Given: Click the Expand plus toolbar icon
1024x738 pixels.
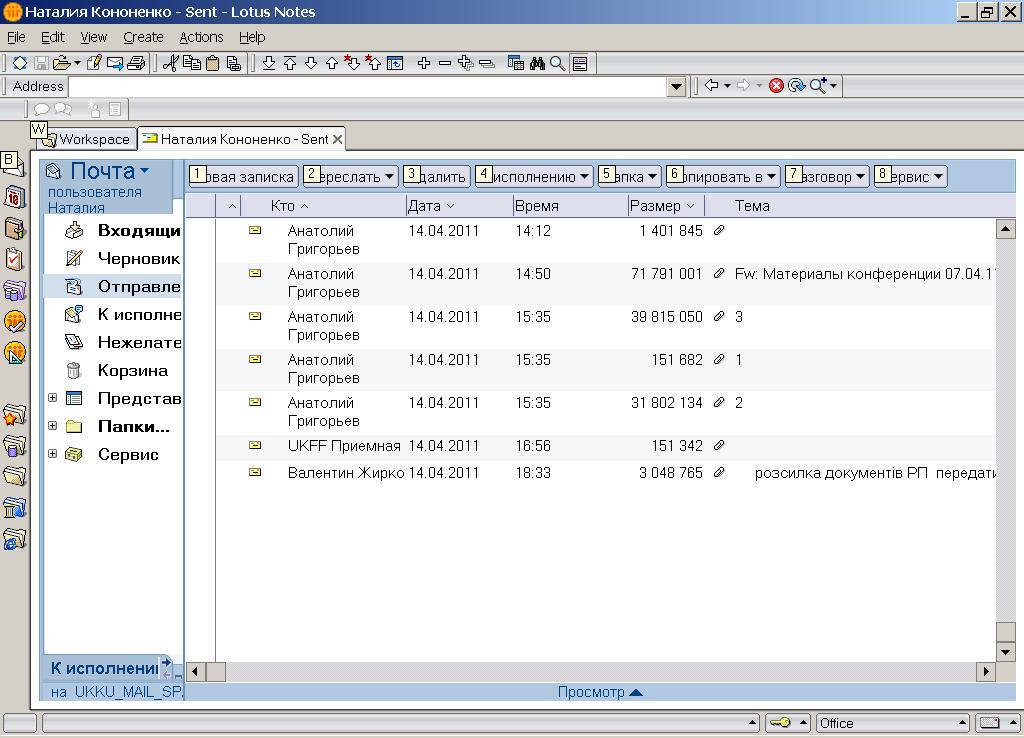Looking at the screenshot, I should point(424,63).
